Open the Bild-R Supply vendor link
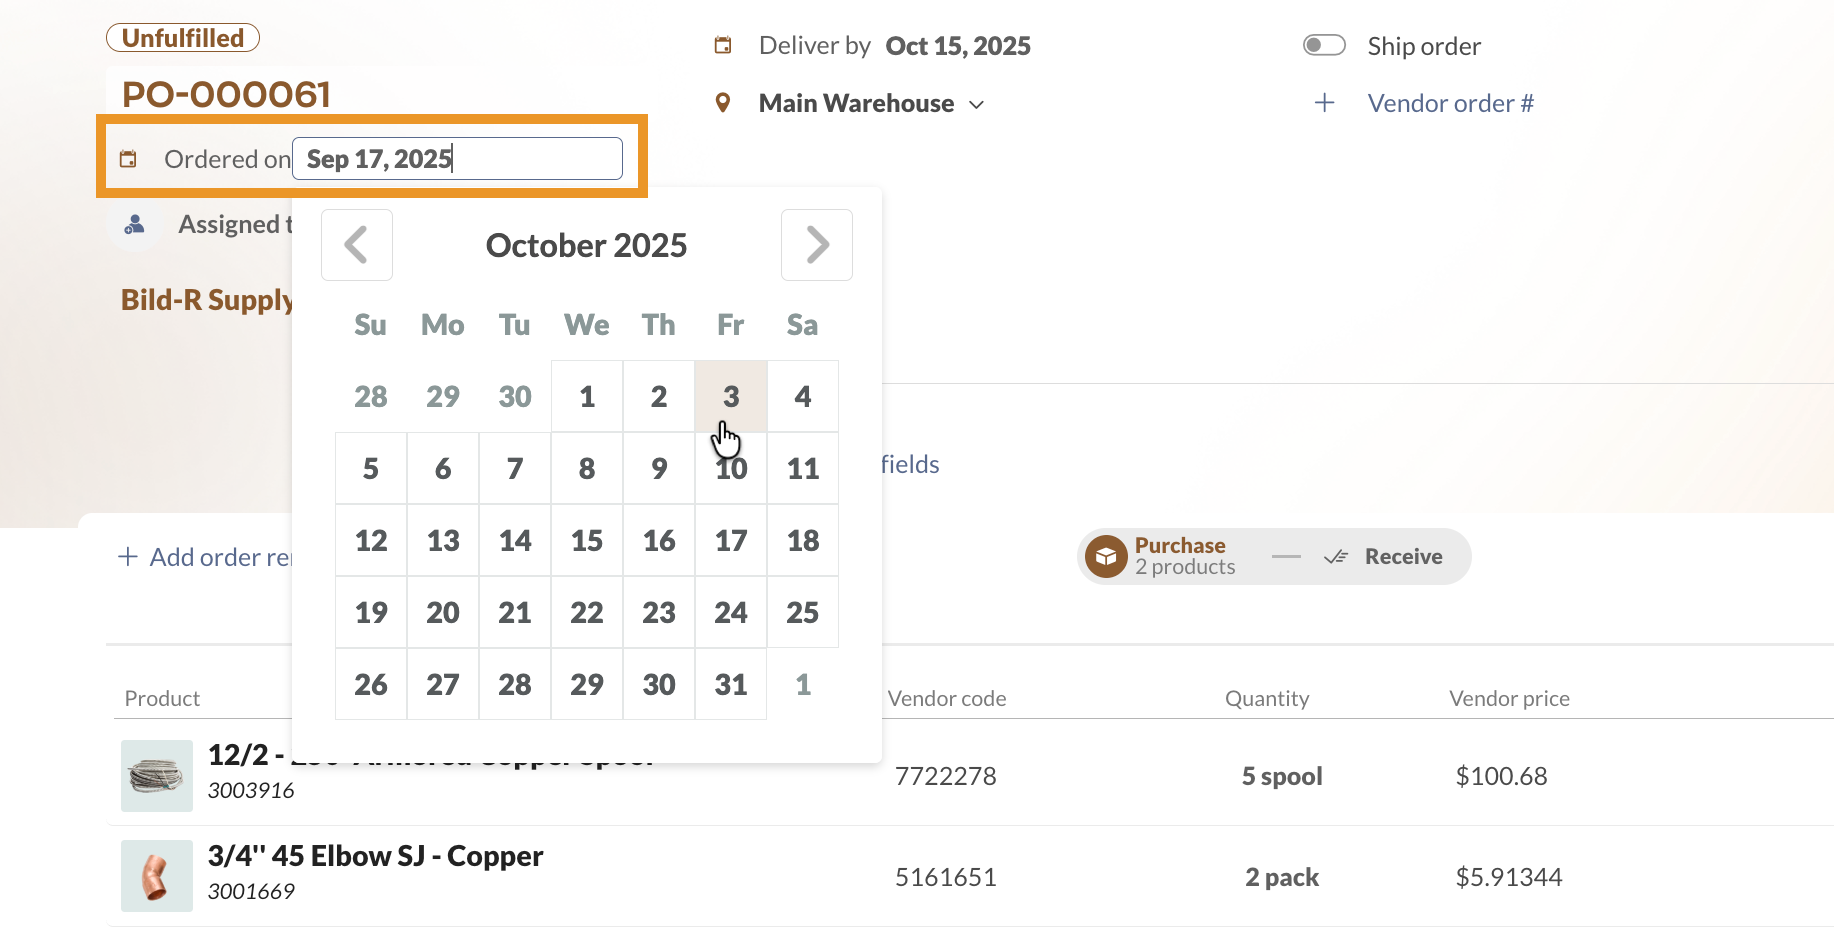The image size is (1834, 928). (207, 299)
